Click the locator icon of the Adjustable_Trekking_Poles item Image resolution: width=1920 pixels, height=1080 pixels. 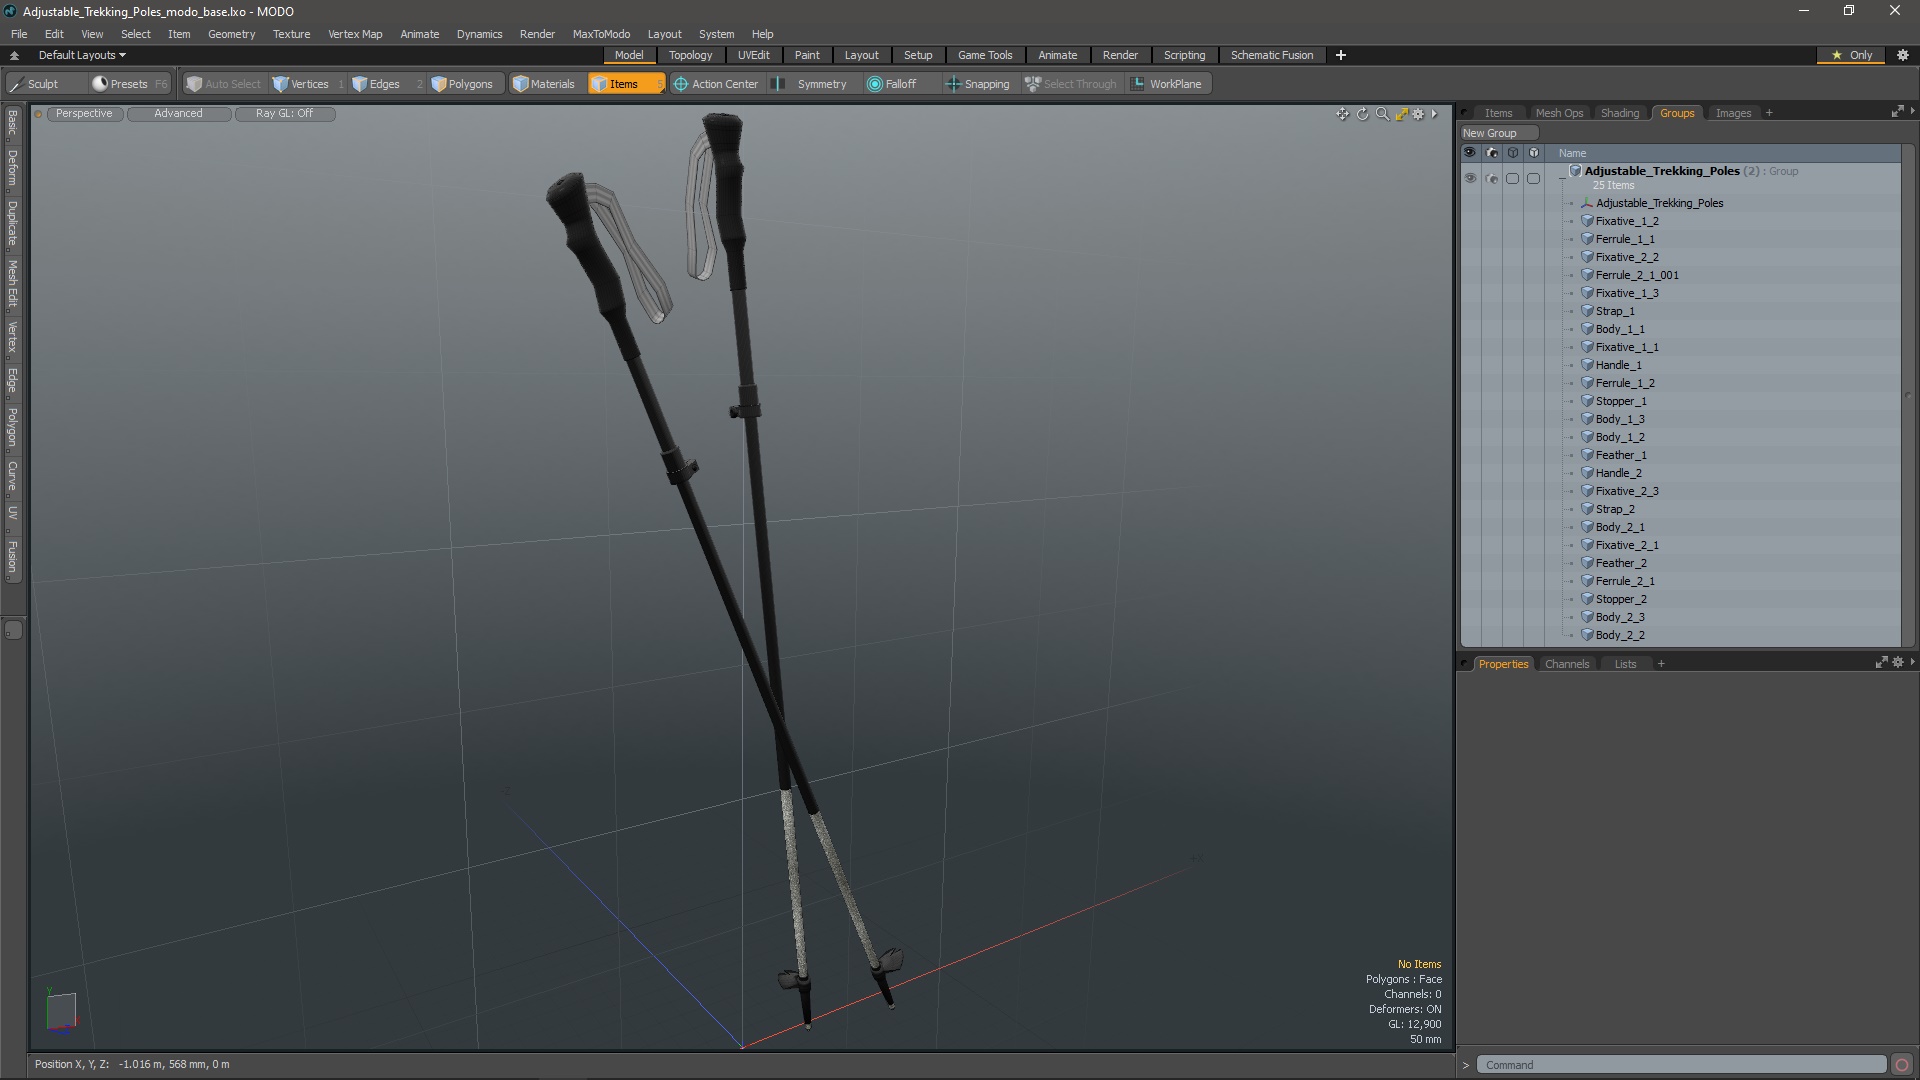point(1587,203)
